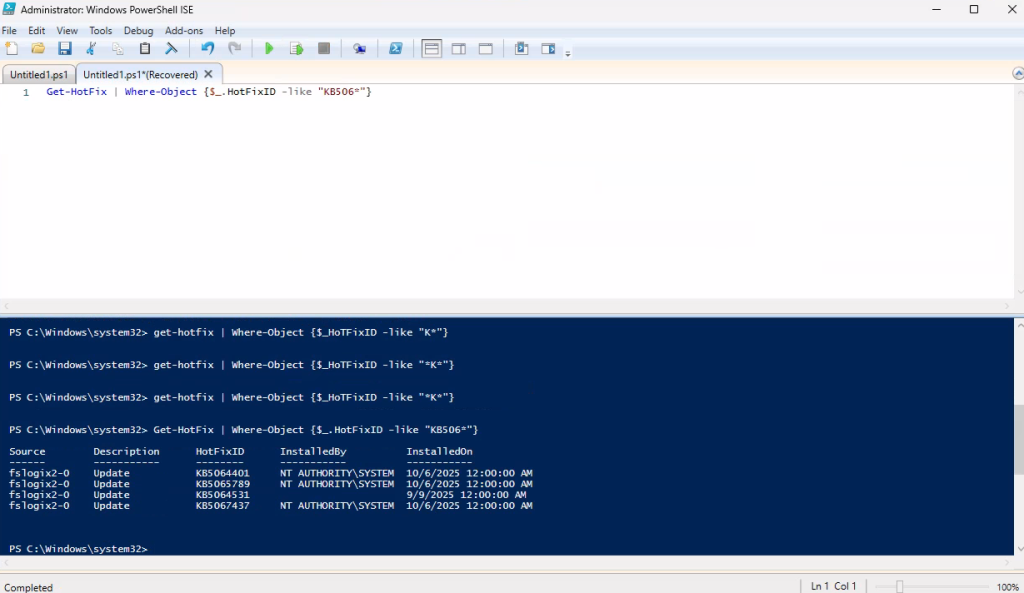
Task: Open the Debug menu
Action: 138,31
